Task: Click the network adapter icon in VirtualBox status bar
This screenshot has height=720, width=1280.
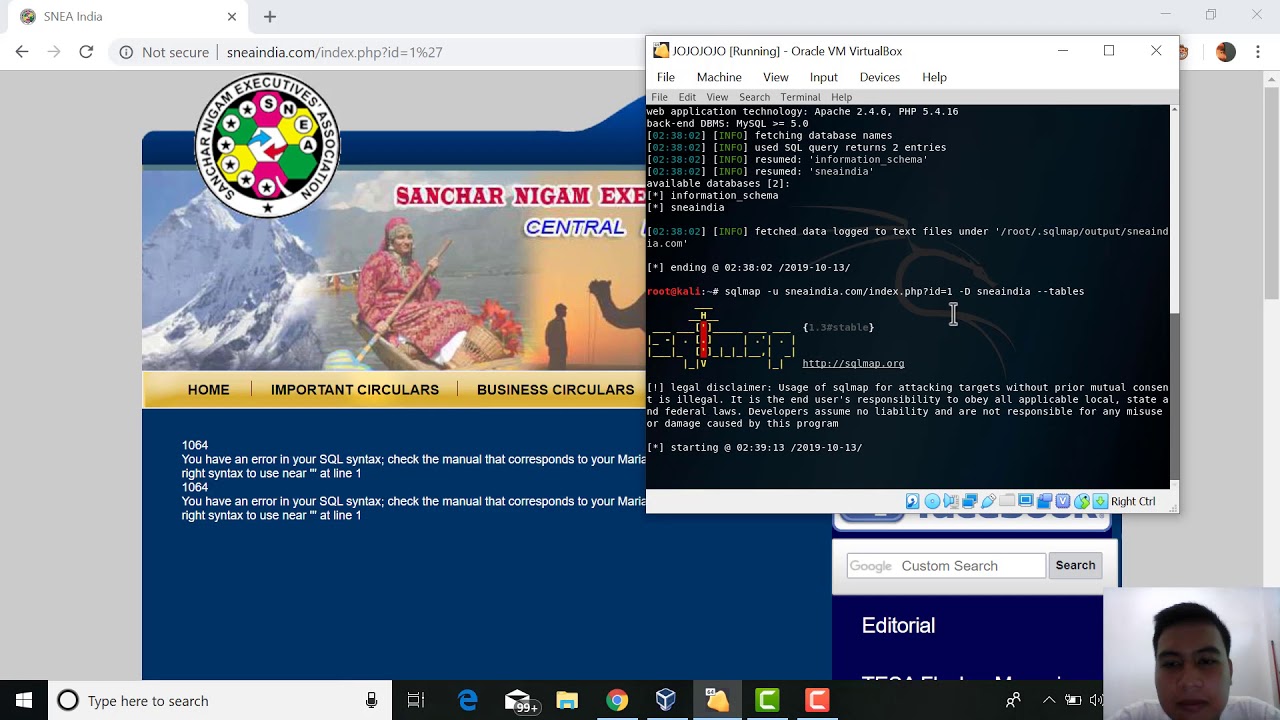Action: [969, 501]
